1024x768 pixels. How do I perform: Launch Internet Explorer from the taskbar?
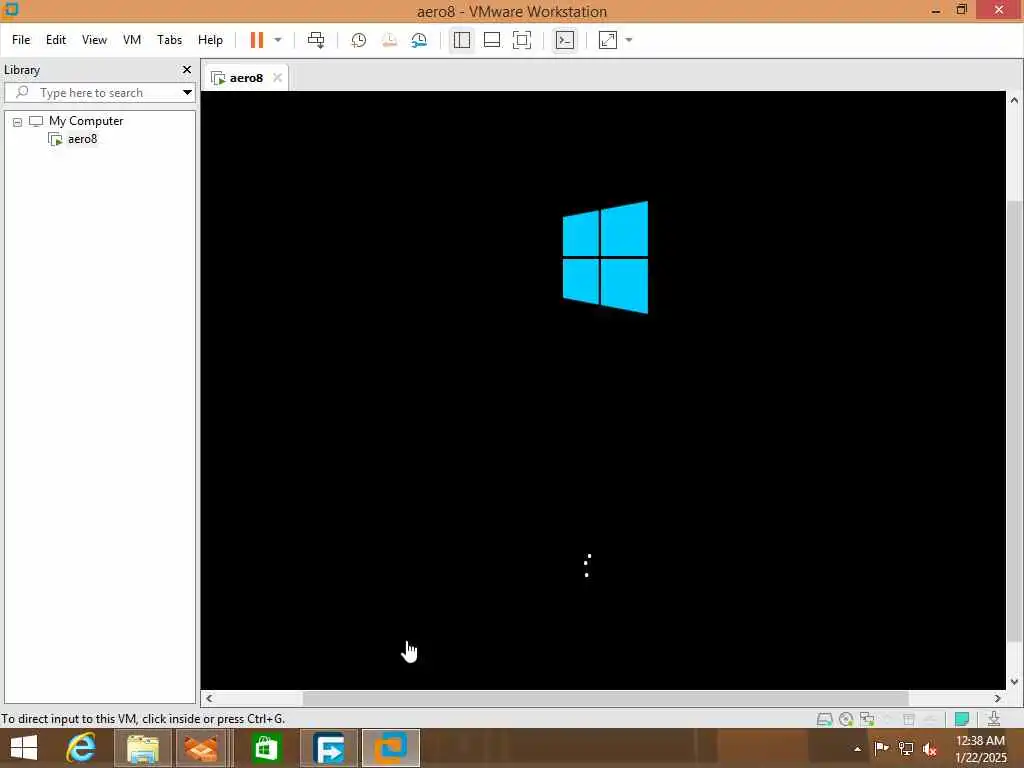(81, 748)
